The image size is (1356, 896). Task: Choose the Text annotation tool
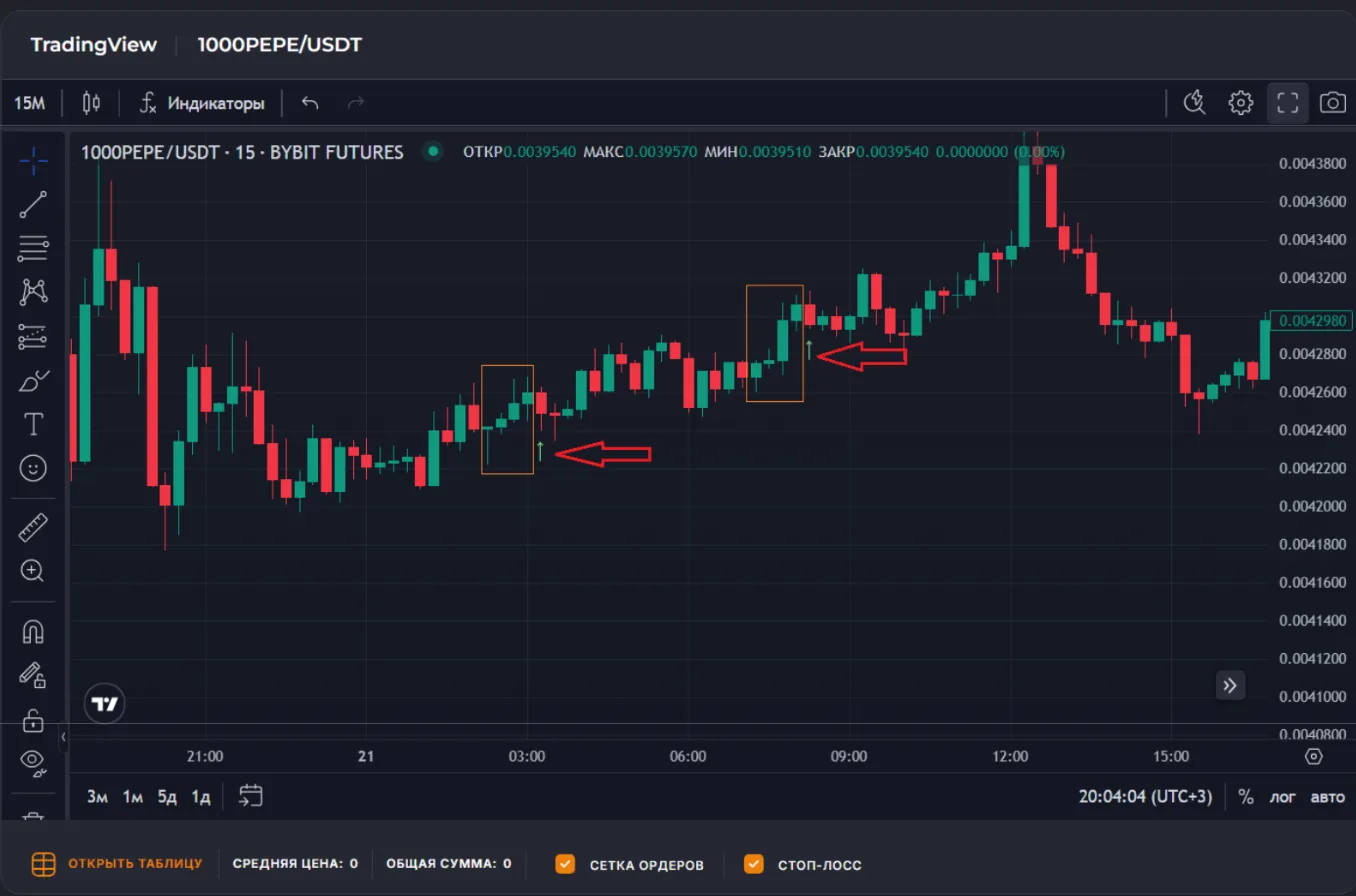coord(33,424)
